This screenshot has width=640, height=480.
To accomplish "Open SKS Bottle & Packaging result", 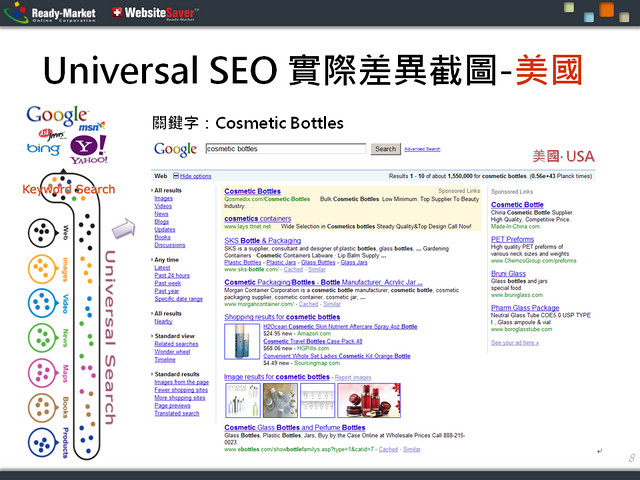I will [x=262, y=241].
